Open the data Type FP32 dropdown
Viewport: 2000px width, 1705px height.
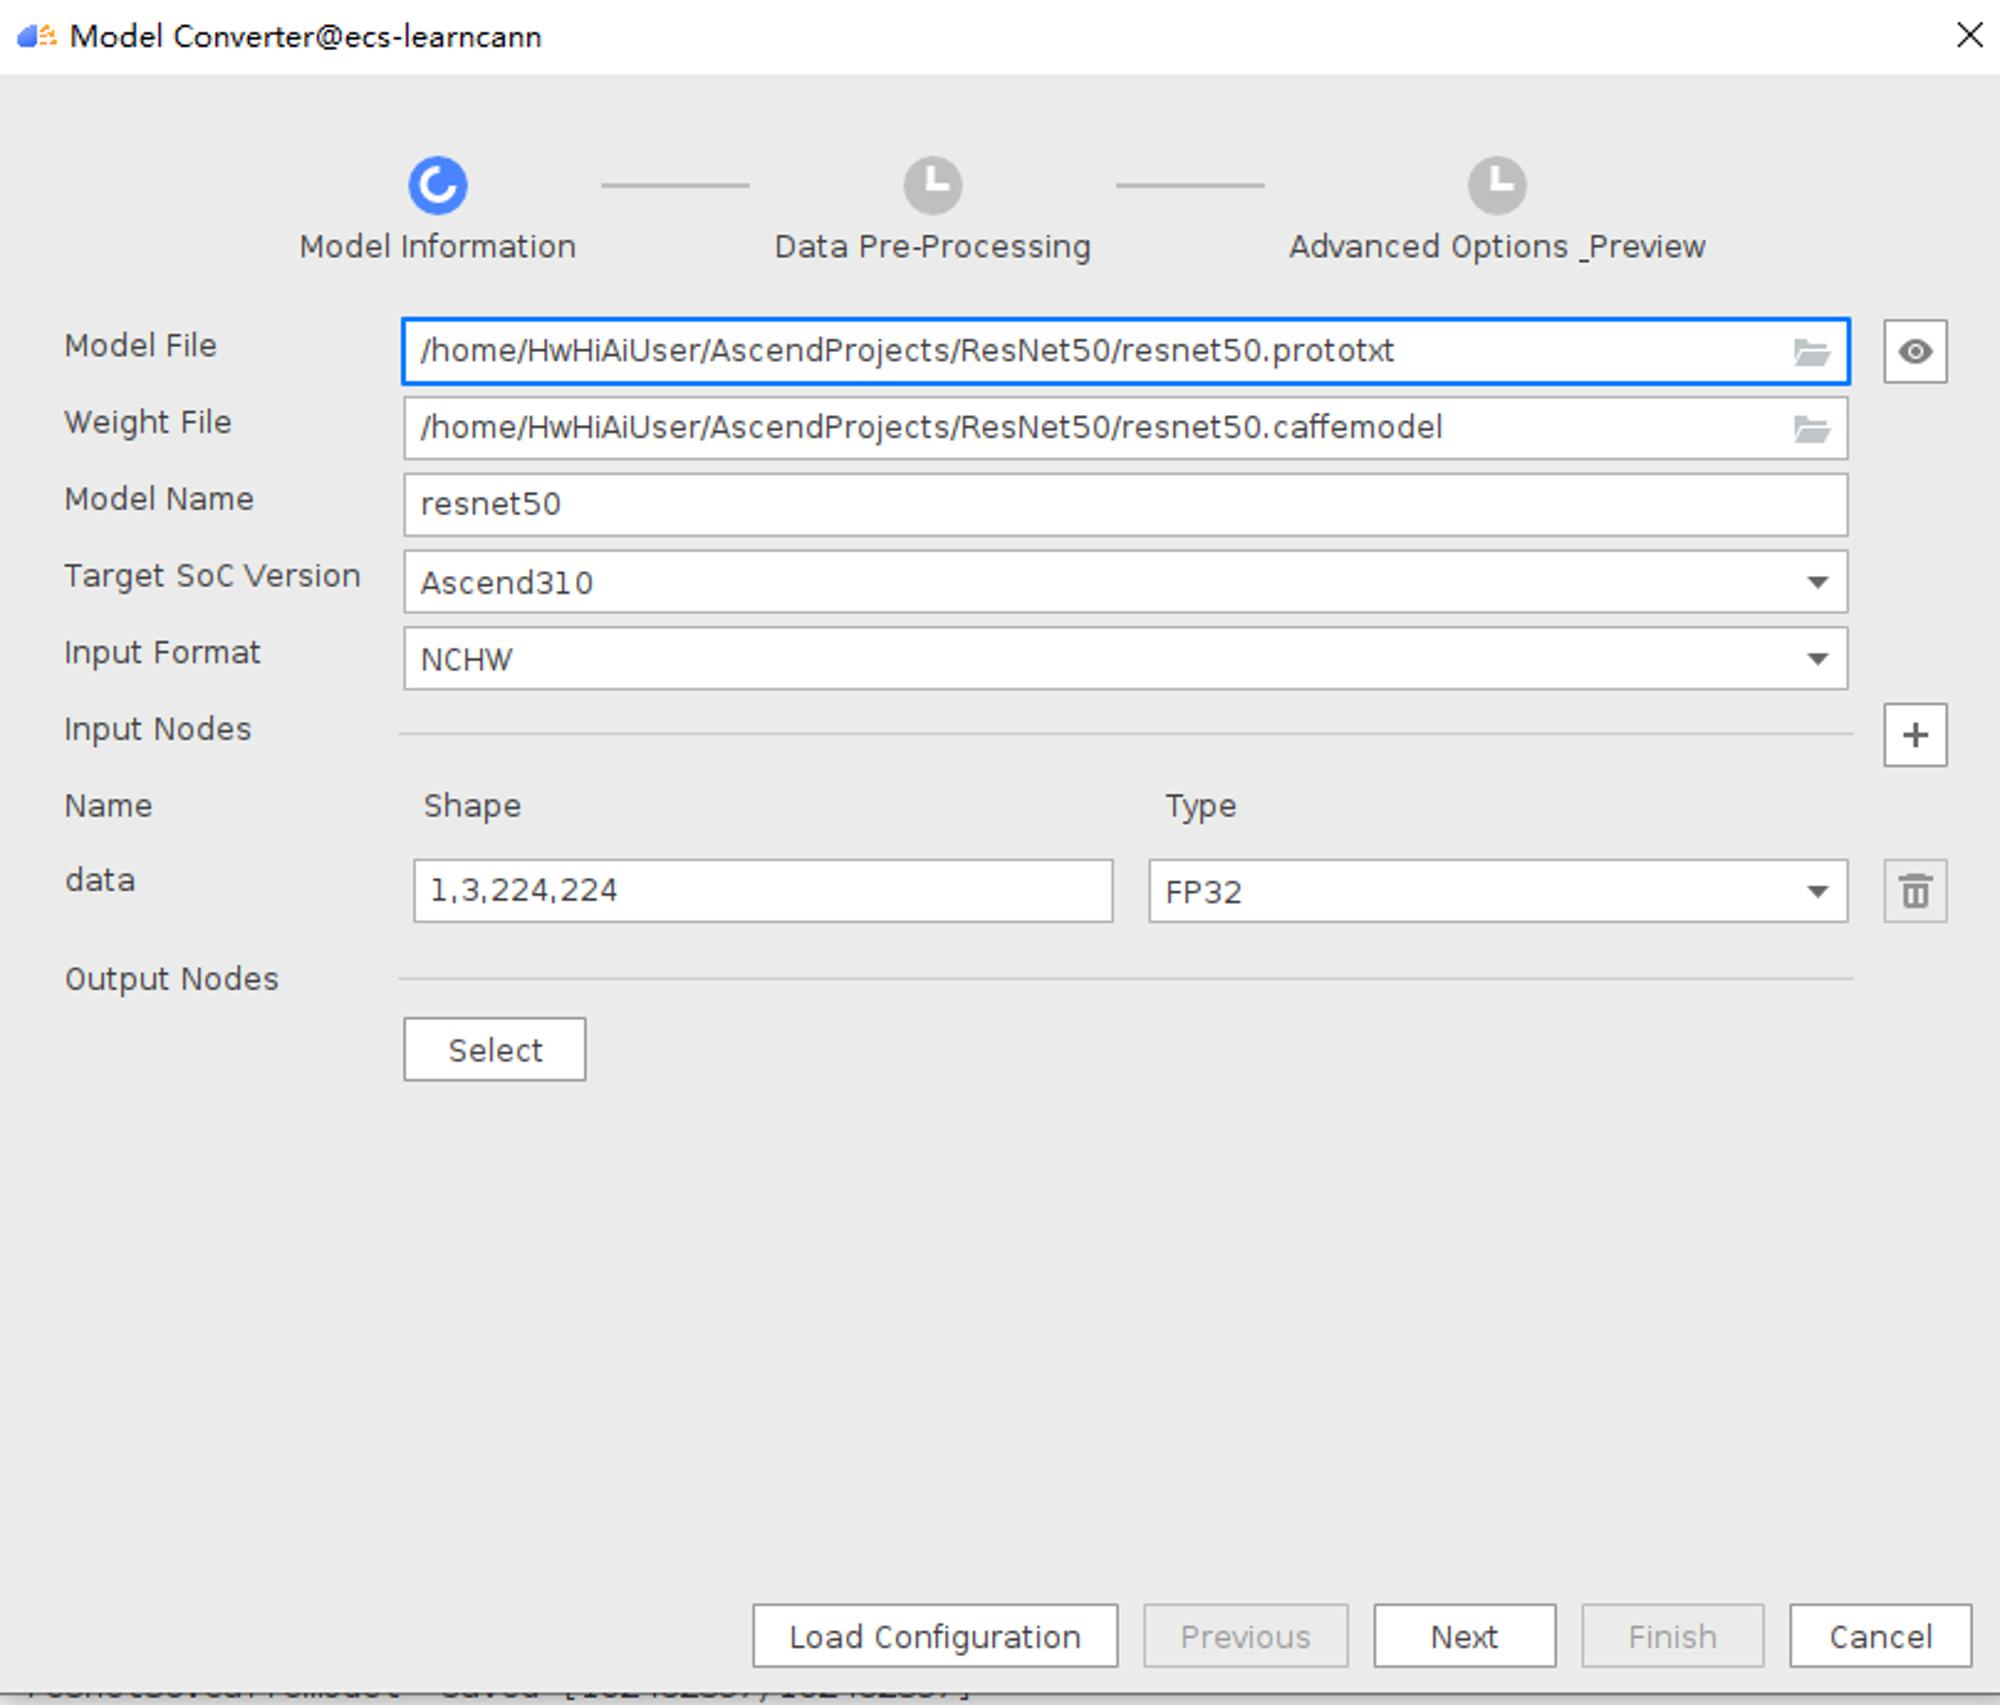point(1498,891)
